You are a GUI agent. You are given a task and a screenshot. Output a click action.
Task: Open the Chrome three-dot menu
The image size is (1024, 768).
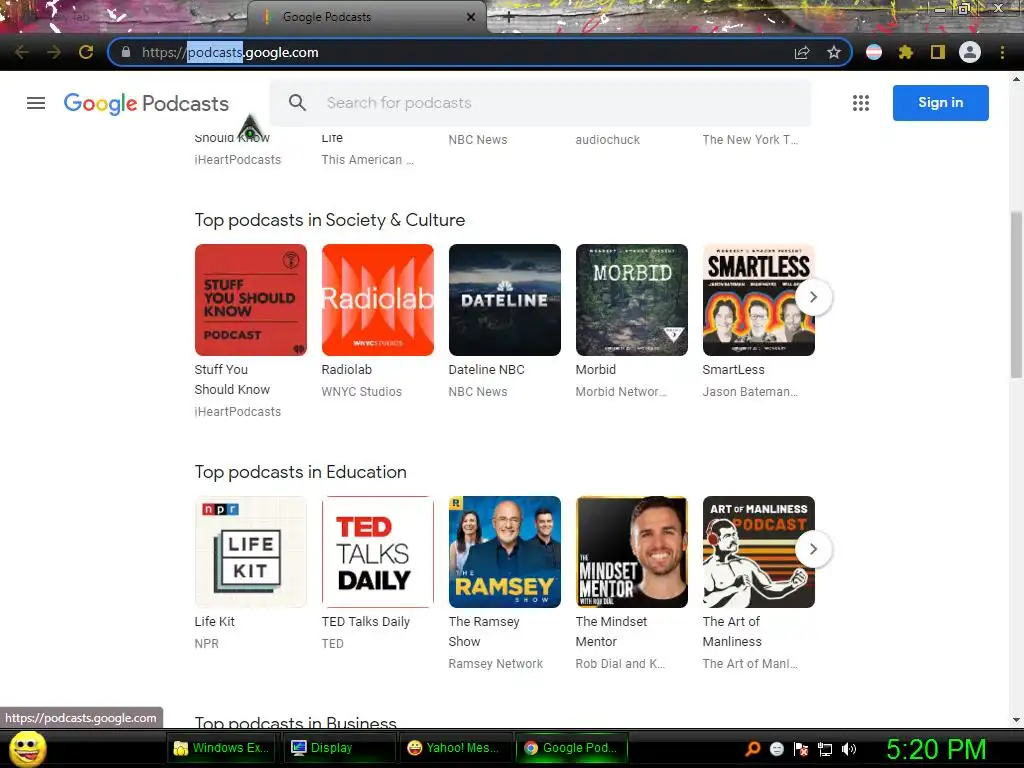pos(1002,52)
